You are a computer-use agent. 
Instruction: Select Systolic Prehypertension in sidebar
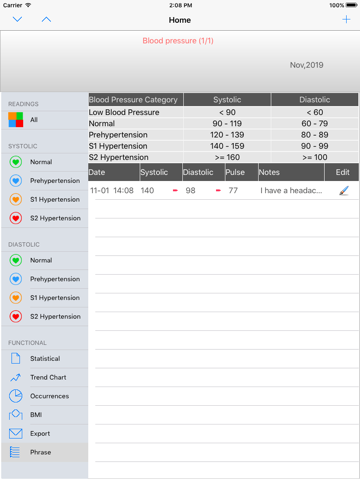coord(45,181)
